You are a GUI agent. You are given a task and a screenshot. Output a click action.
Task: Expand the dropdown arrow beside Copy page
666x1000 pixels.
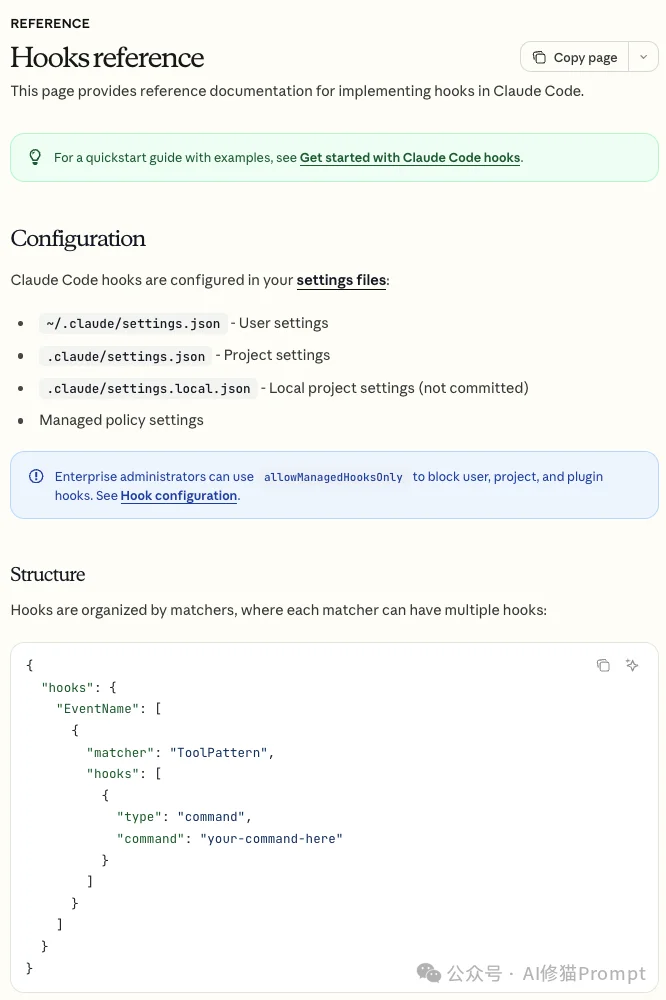(643, 58)
